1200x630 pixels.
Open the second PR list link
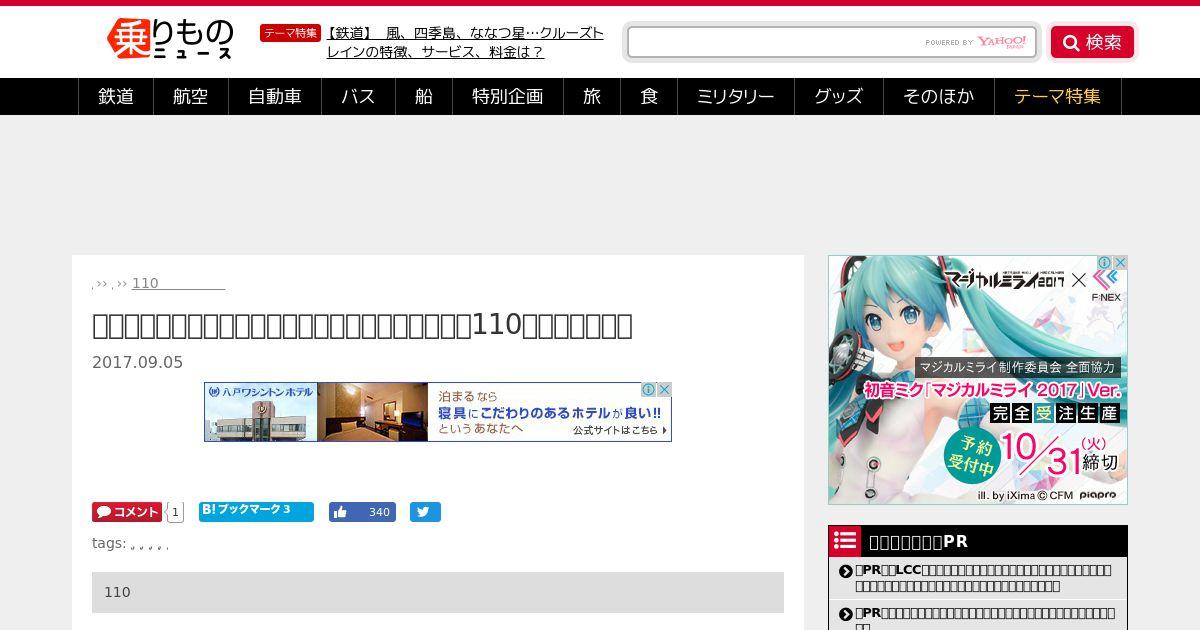coord(986,618)
